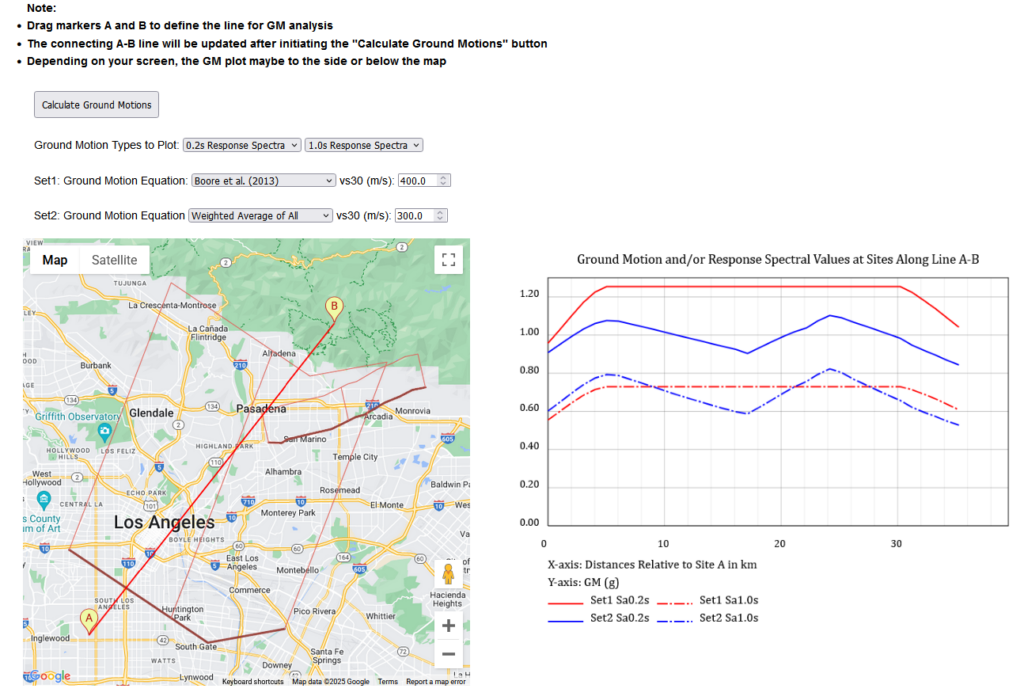Switch to the Map view tab

(x=55, y=260)
